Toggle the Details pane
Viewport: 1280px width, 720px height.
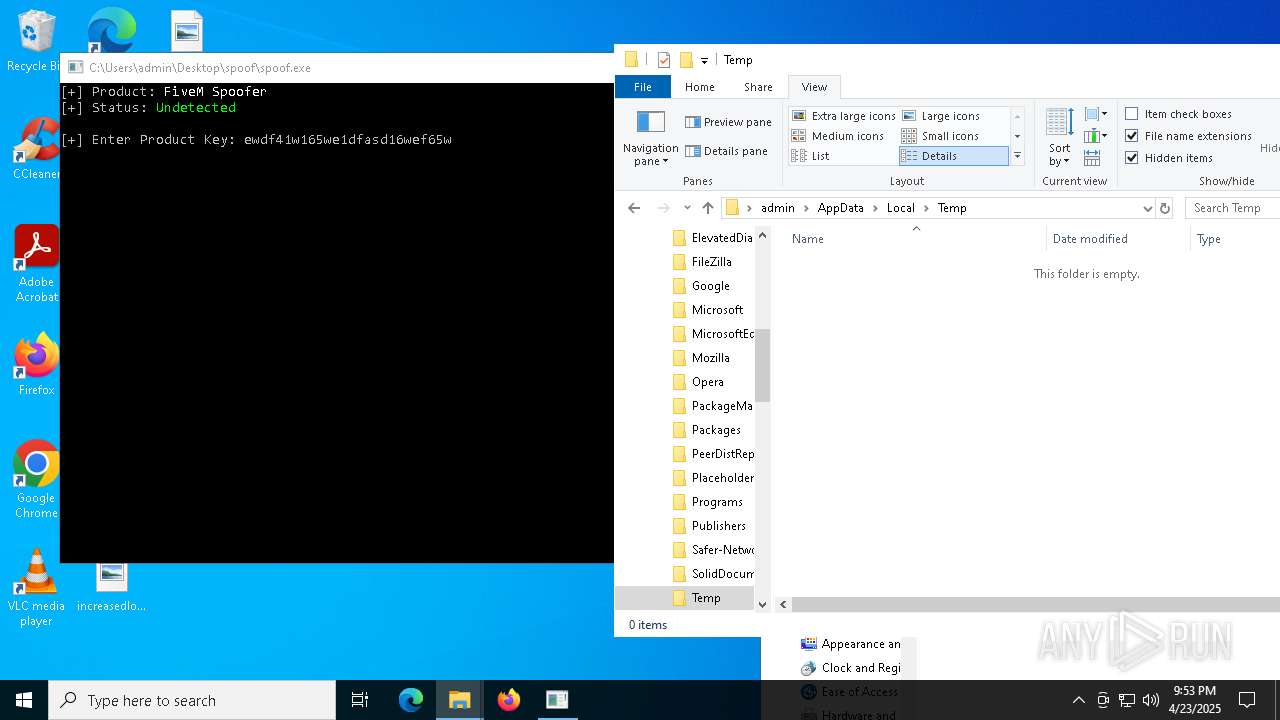tap(726, 151)
